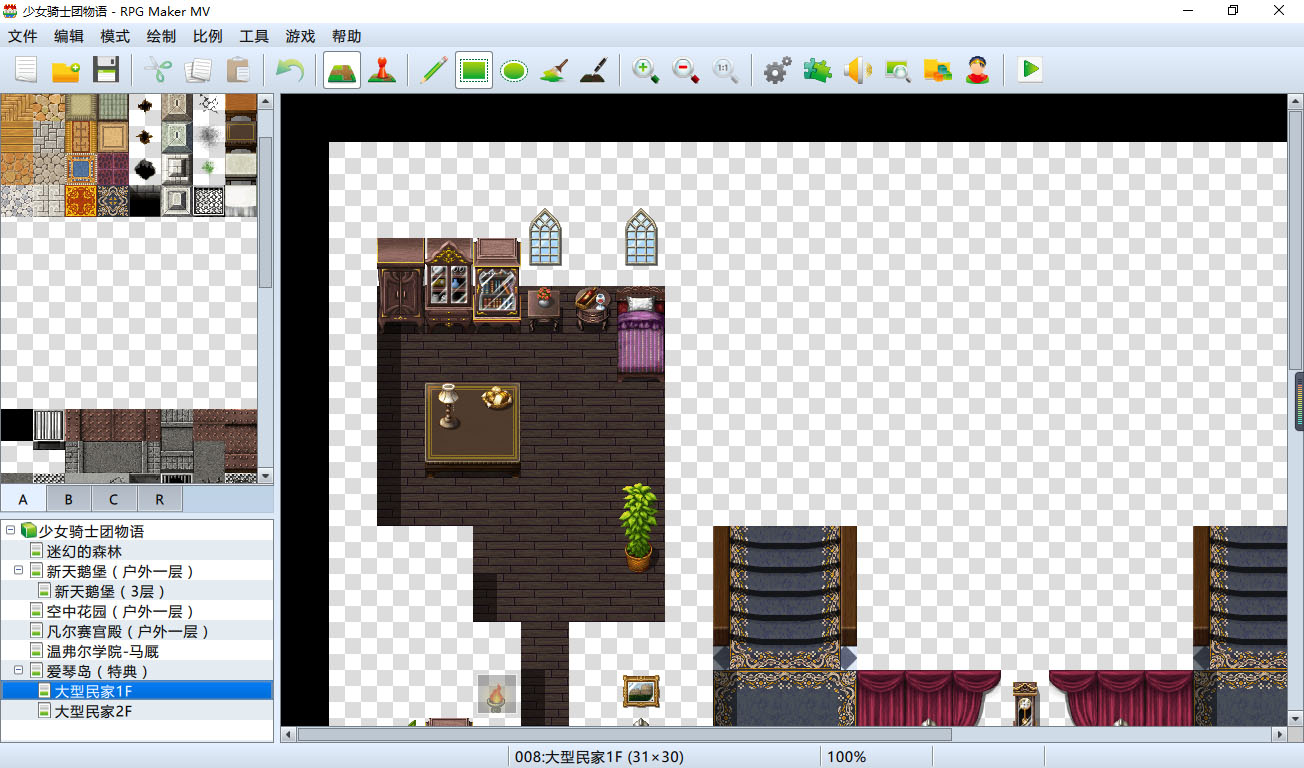Choose the Flood Fill tool
This screenshot has height=768, width=1304.
(x=554, y=70)
